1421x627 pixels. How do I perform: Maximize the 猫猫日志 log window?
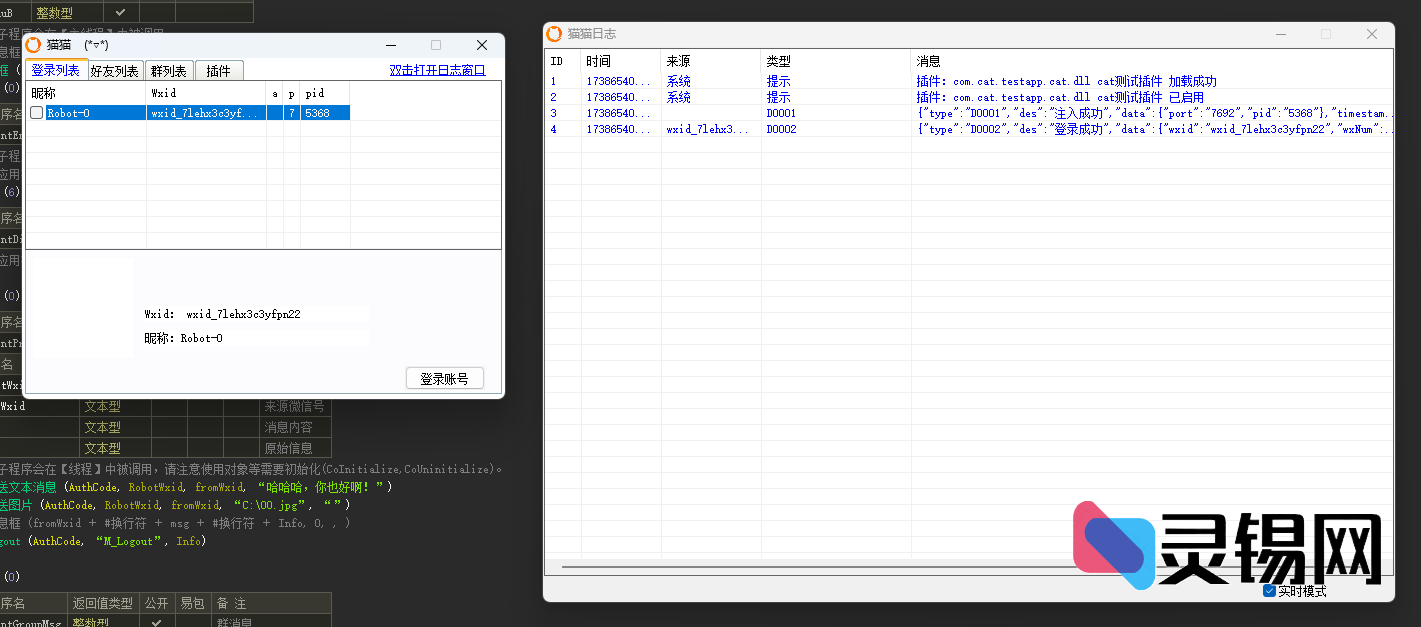tap(1326, 34)
